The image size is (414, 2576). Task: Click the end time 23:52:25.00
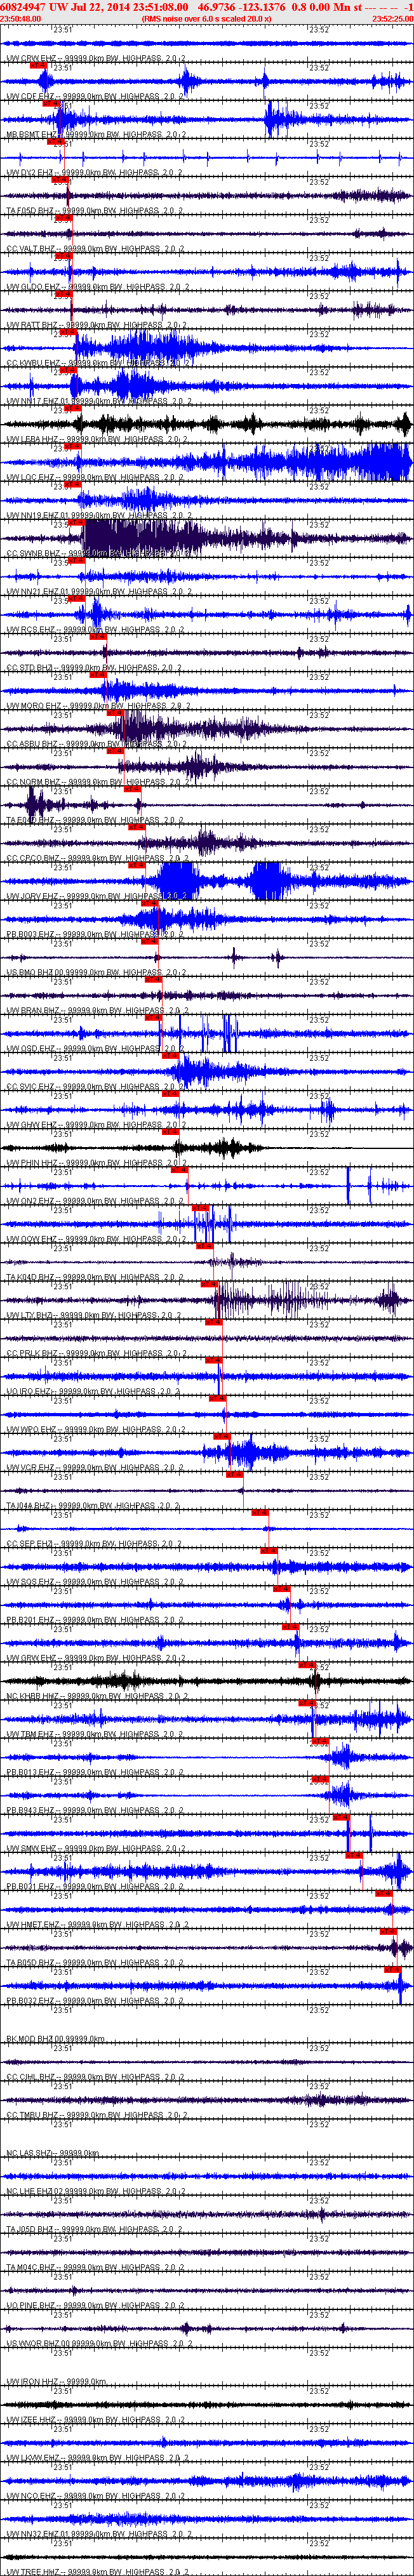[x=392, y=19]
